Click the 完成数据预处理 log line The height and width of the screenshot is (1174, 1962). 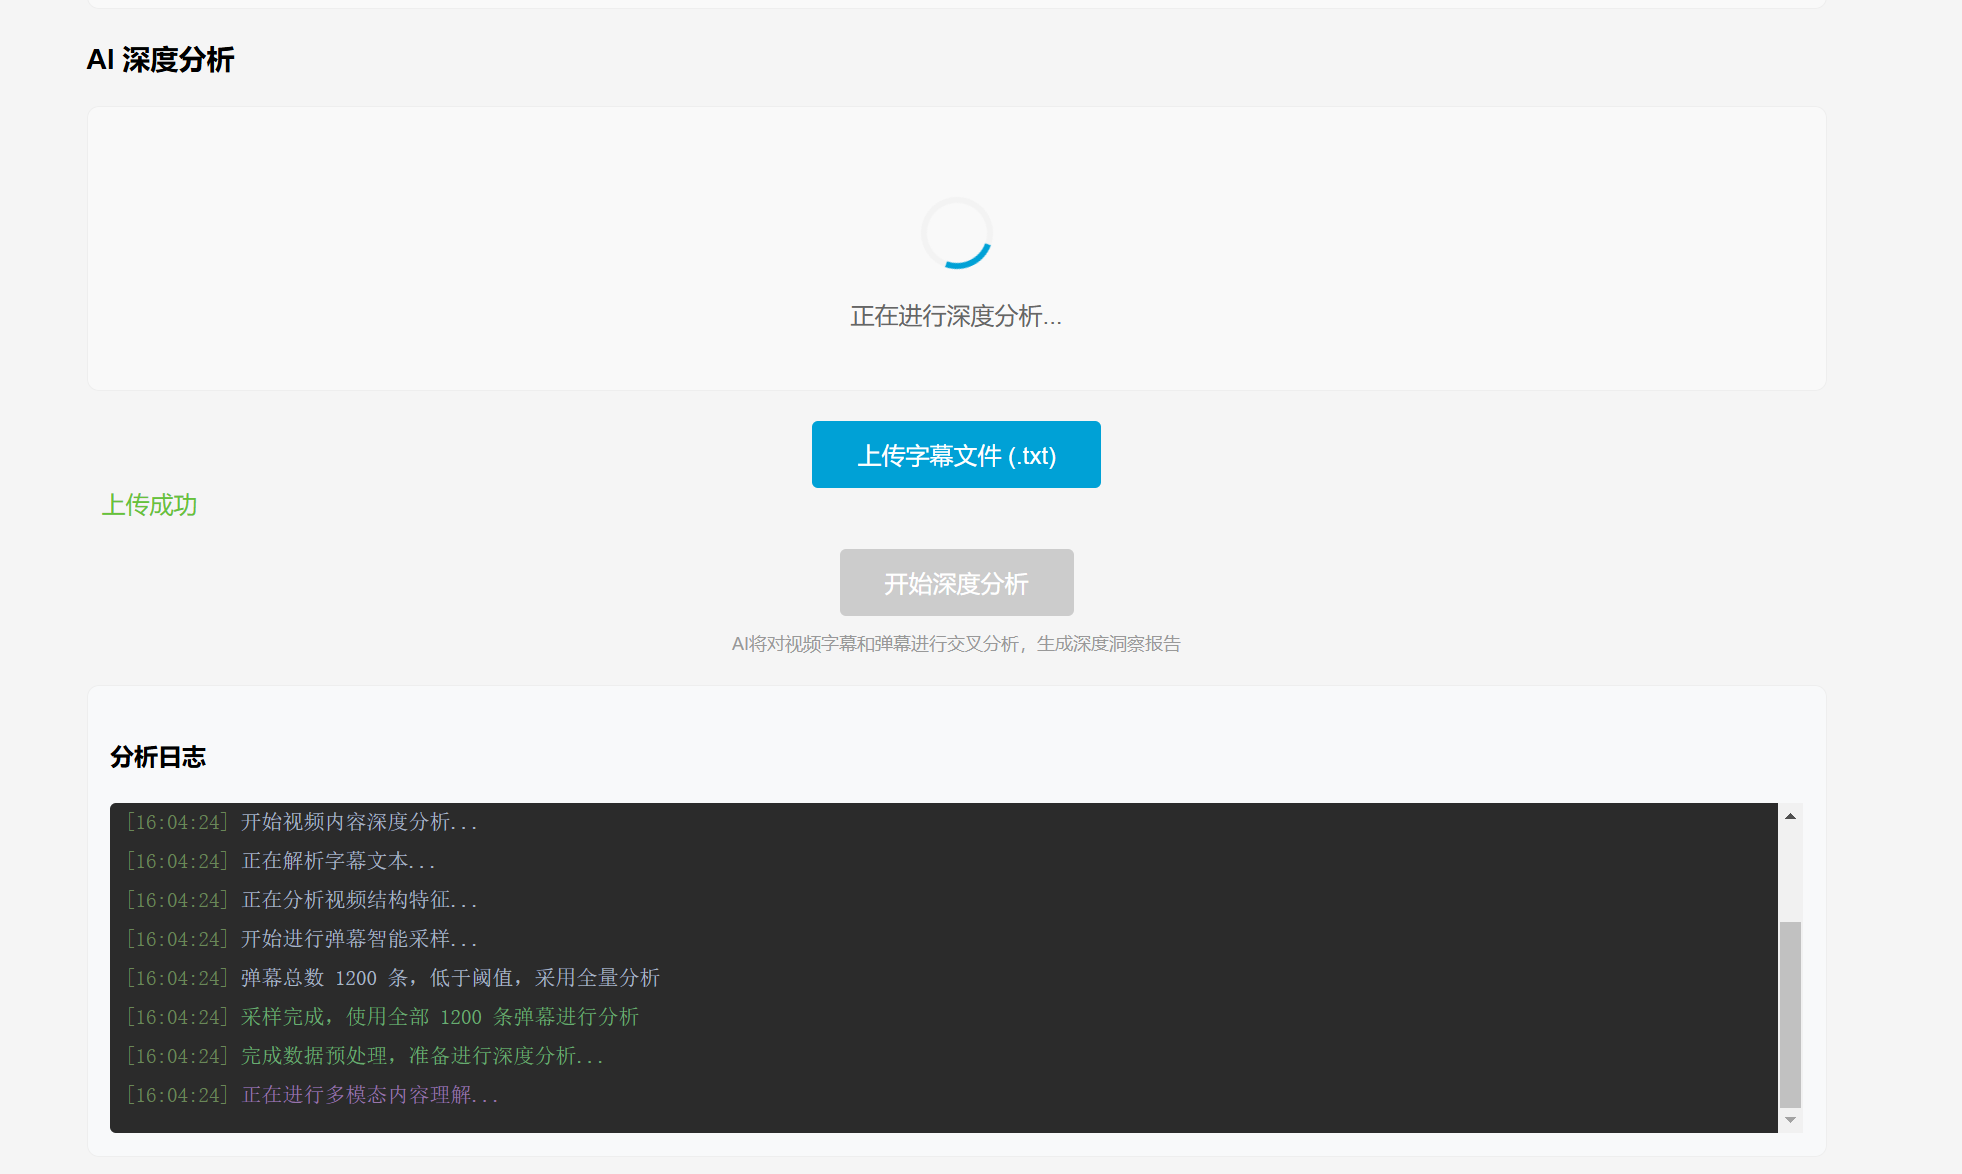422,1056
